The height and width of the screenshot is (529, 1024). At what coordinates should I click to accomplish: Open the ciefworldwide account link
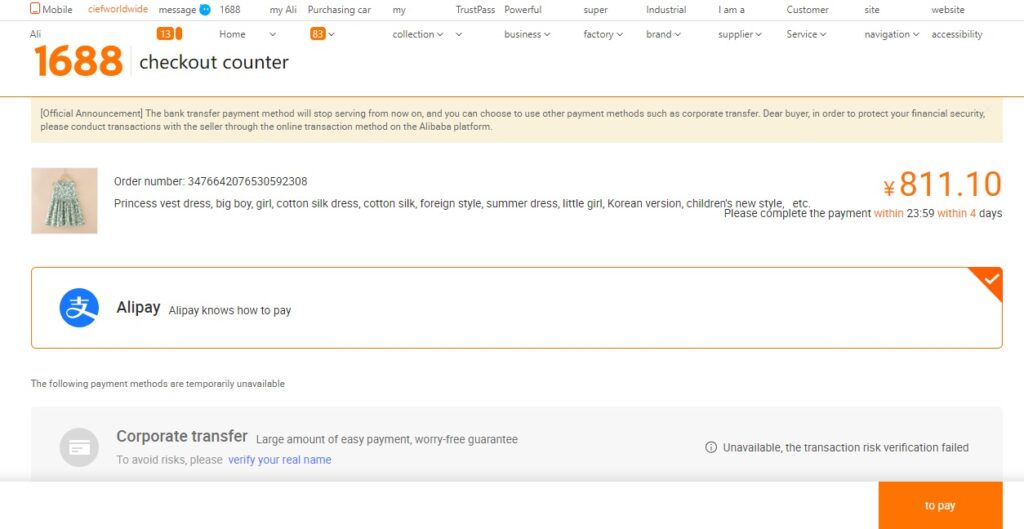(x=117, y=10)
